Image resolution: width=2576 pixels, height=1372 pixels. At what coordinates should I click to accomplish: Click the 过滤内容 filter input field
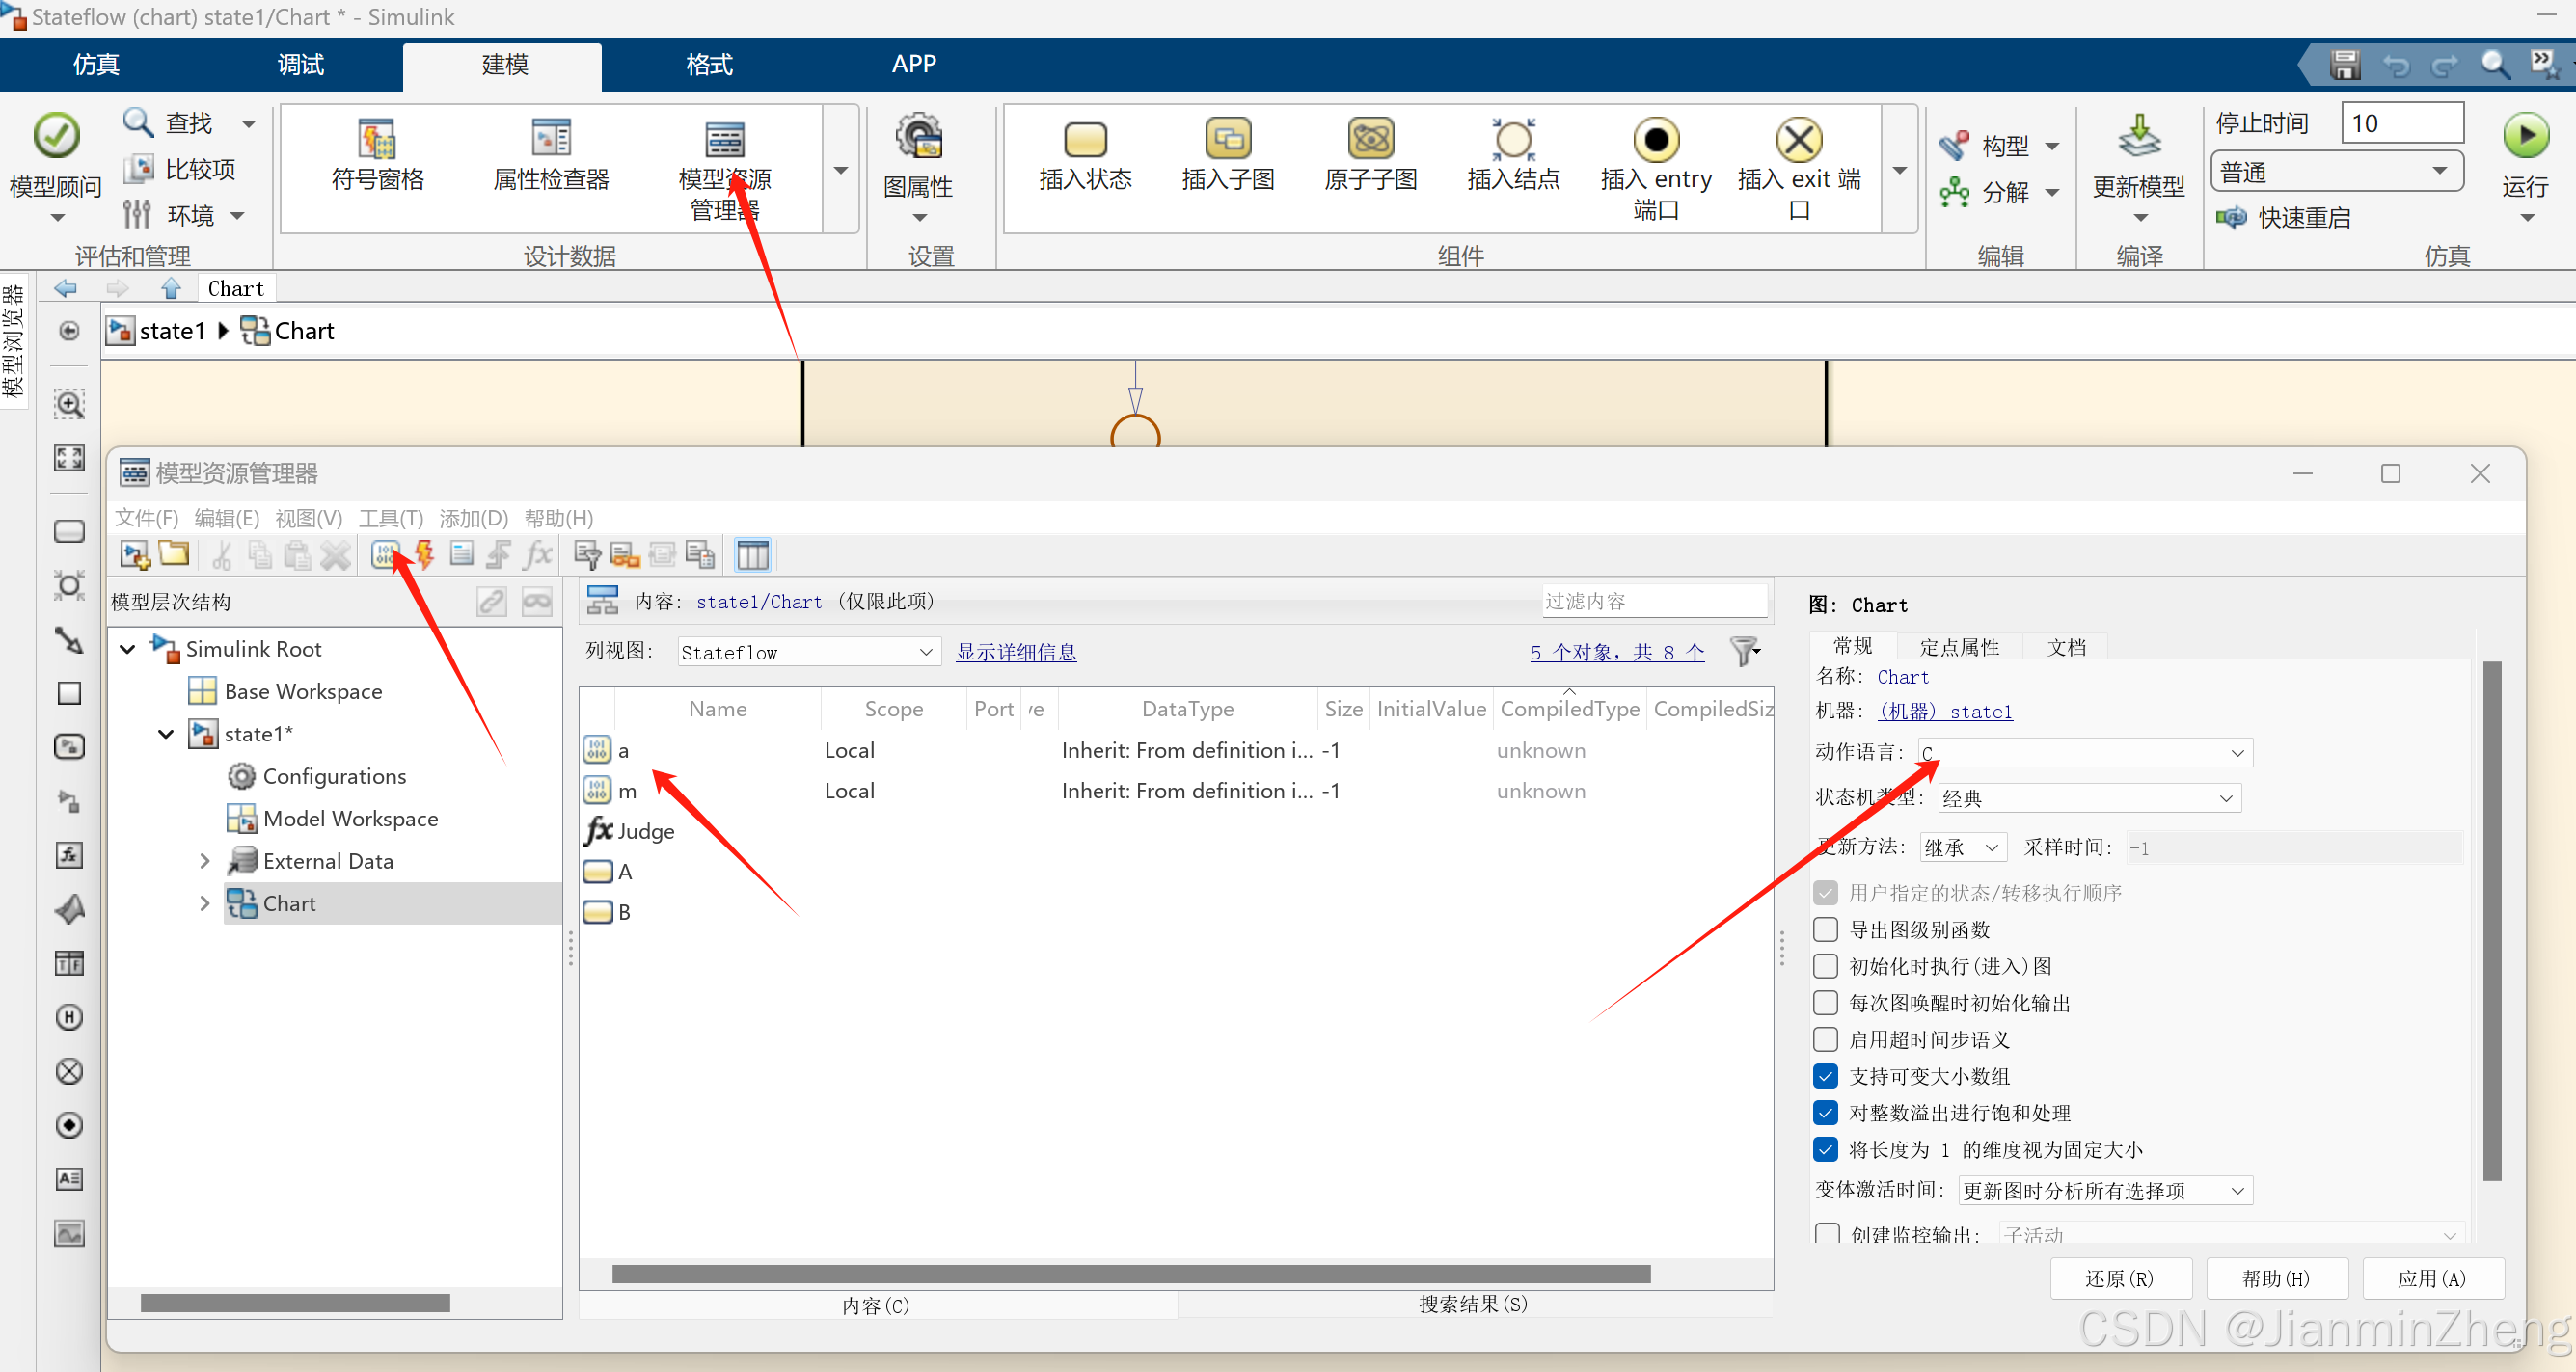1654,601
